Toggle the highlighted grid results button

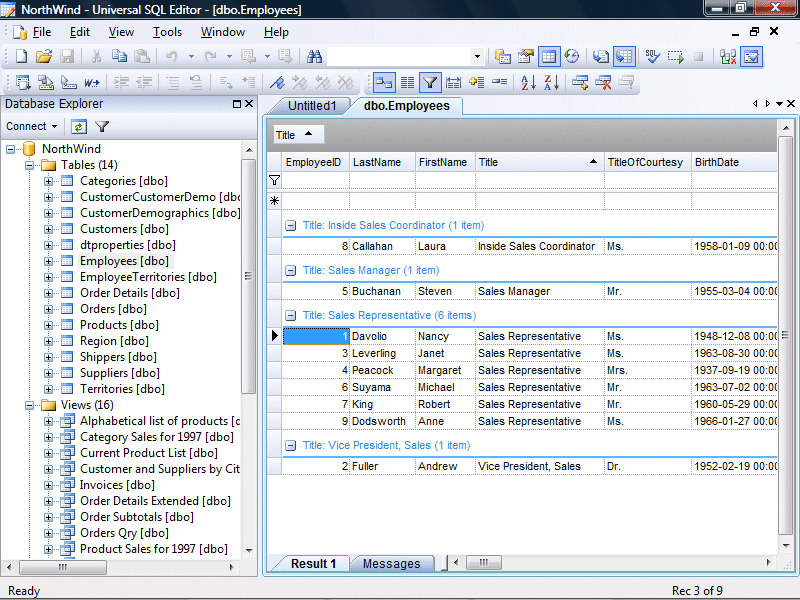549,57
